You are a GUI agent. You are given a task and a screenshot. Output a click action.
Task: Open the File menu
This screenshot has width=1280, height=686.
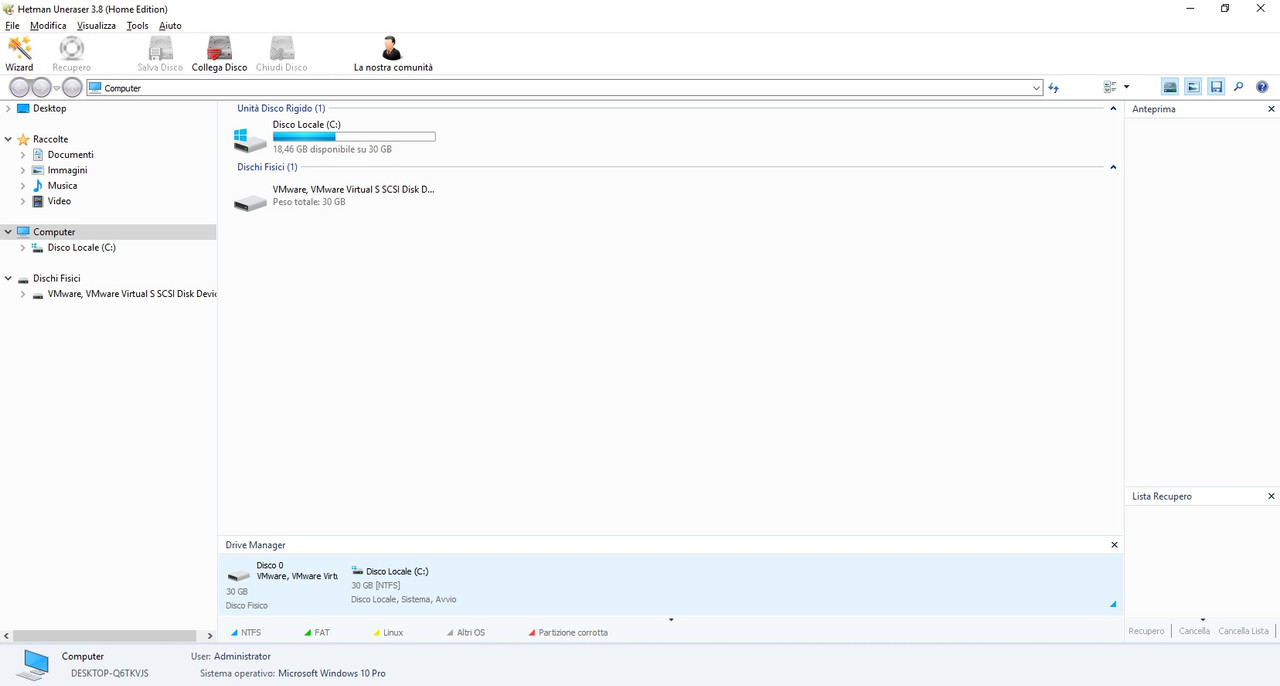(12, 26)
